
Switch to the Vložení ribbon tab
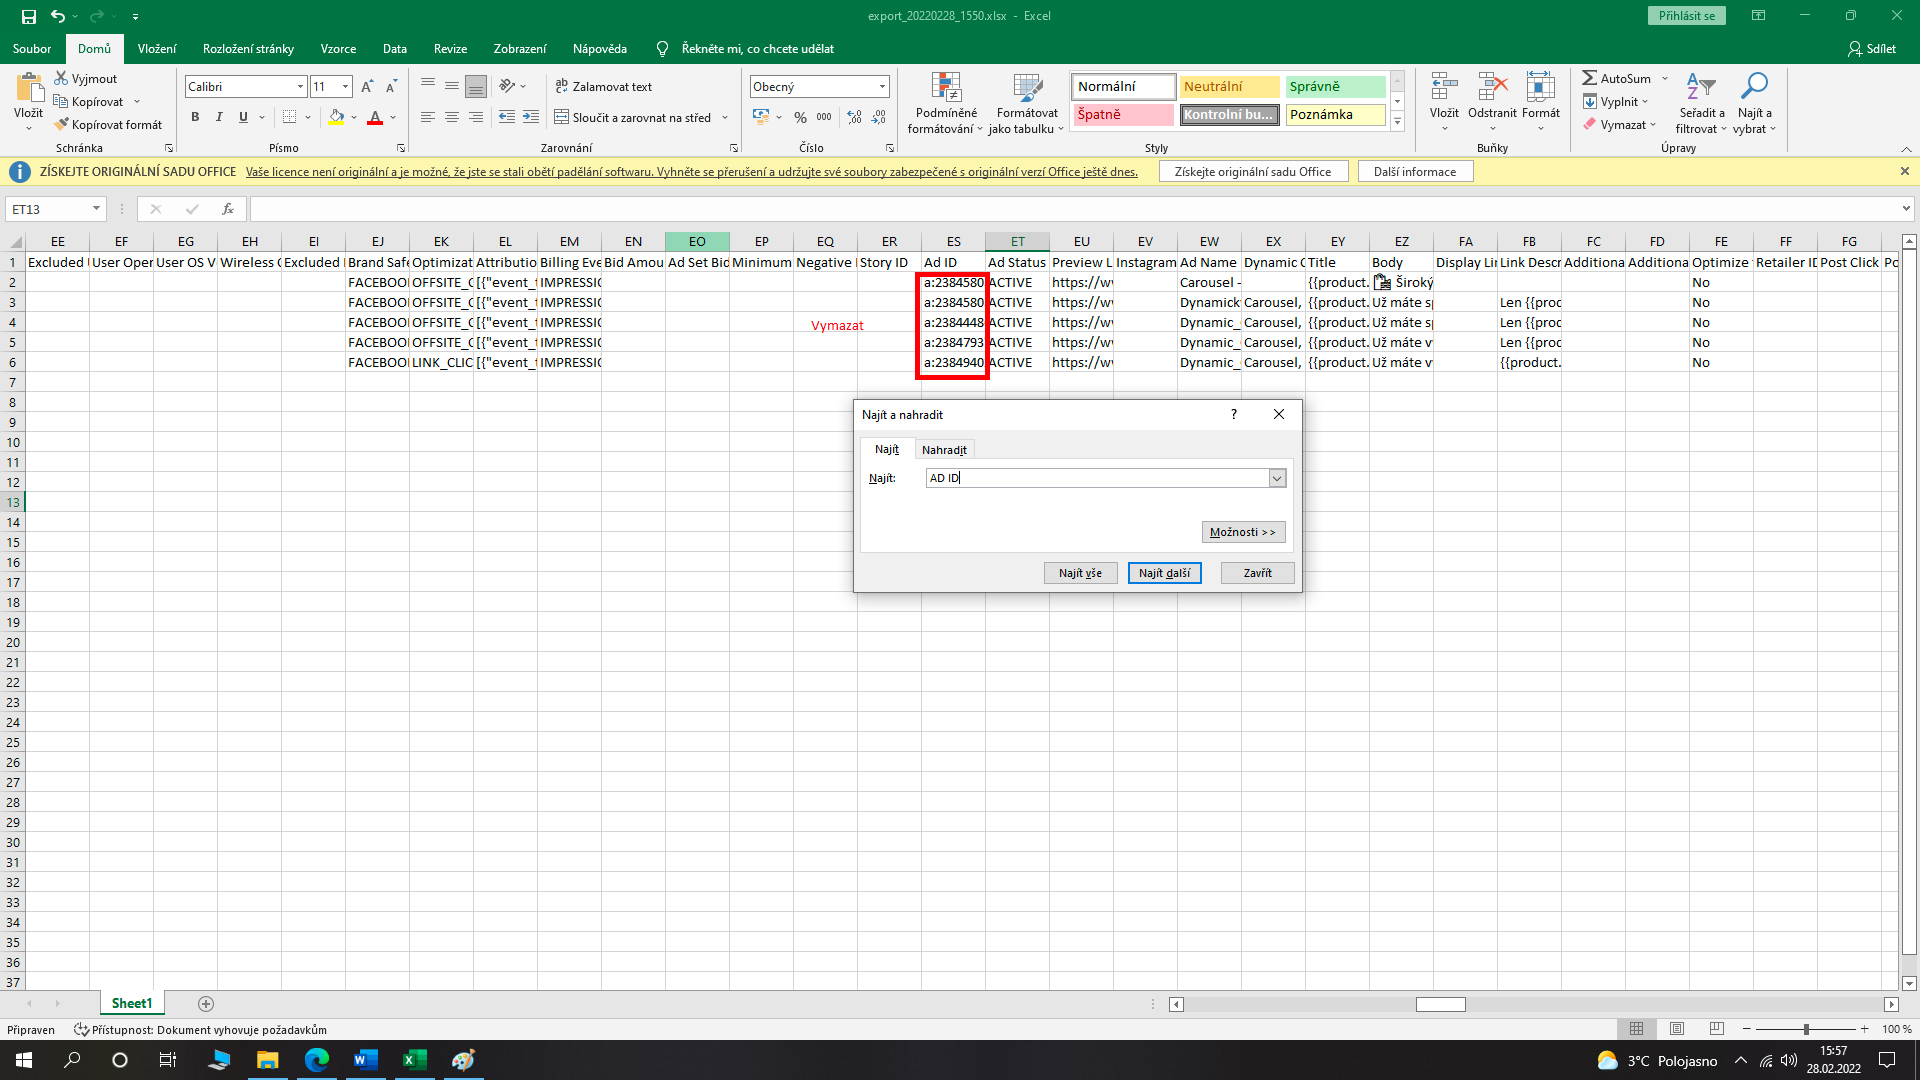(x=157, y=49)
